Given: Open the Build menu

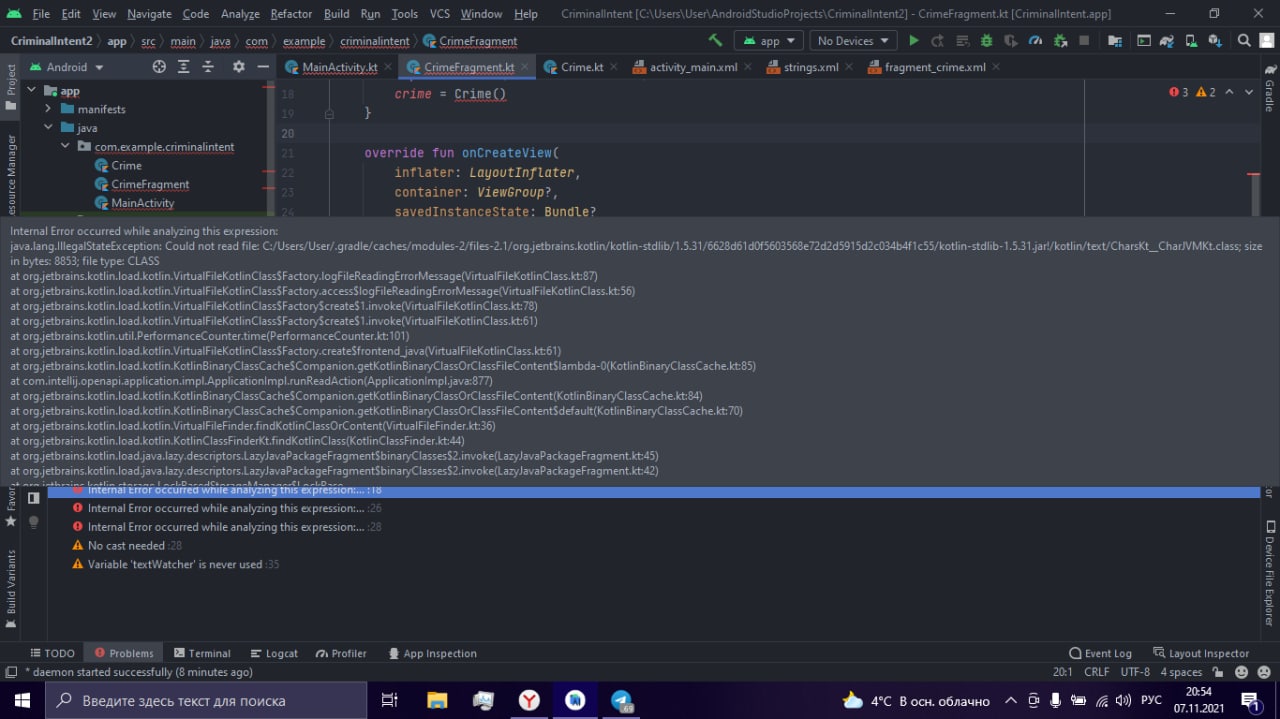Looking at the screenshot, I should tap(337, 14).
